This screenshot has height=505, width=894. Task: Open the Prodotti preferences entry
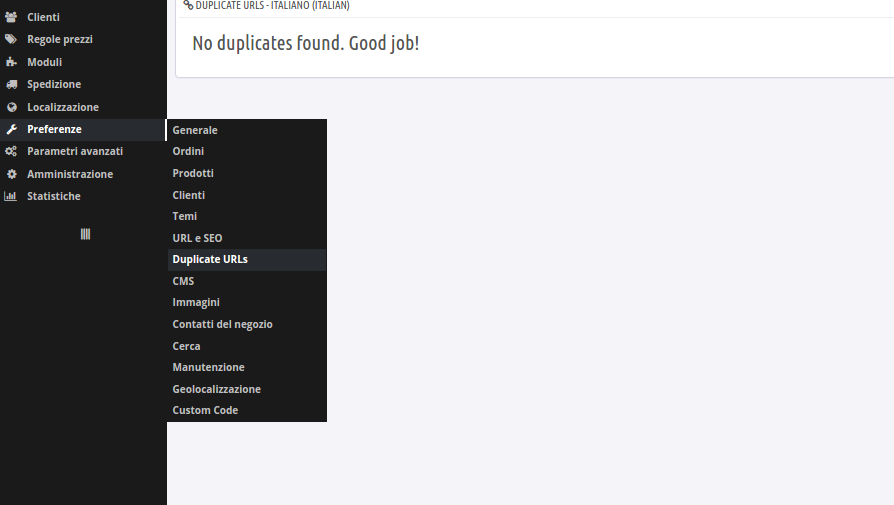(193, 173)
